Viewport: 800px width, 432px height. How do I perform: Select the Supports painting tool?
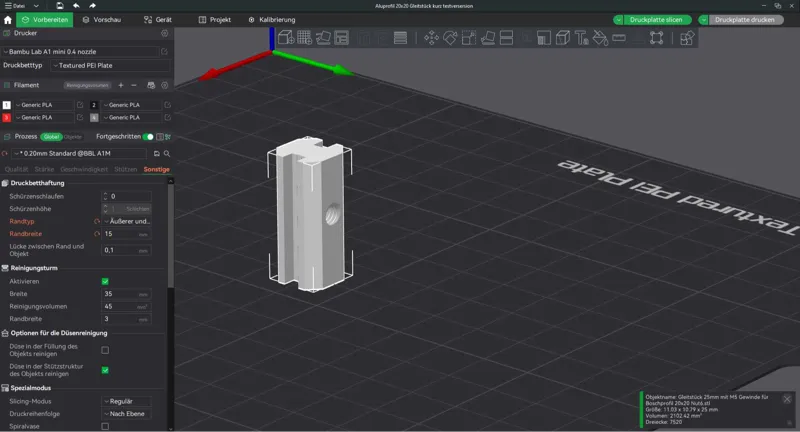pyautogui.click(x=544, y=38)
